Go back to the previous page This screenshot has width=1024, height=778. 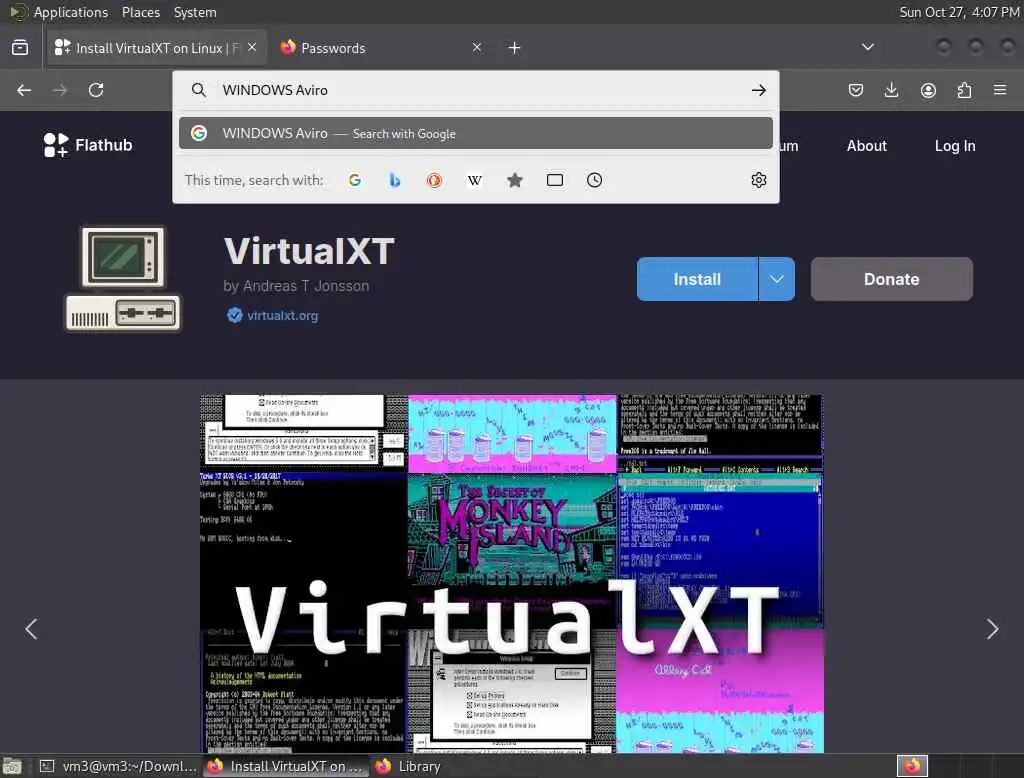click(x=24, y=90)
